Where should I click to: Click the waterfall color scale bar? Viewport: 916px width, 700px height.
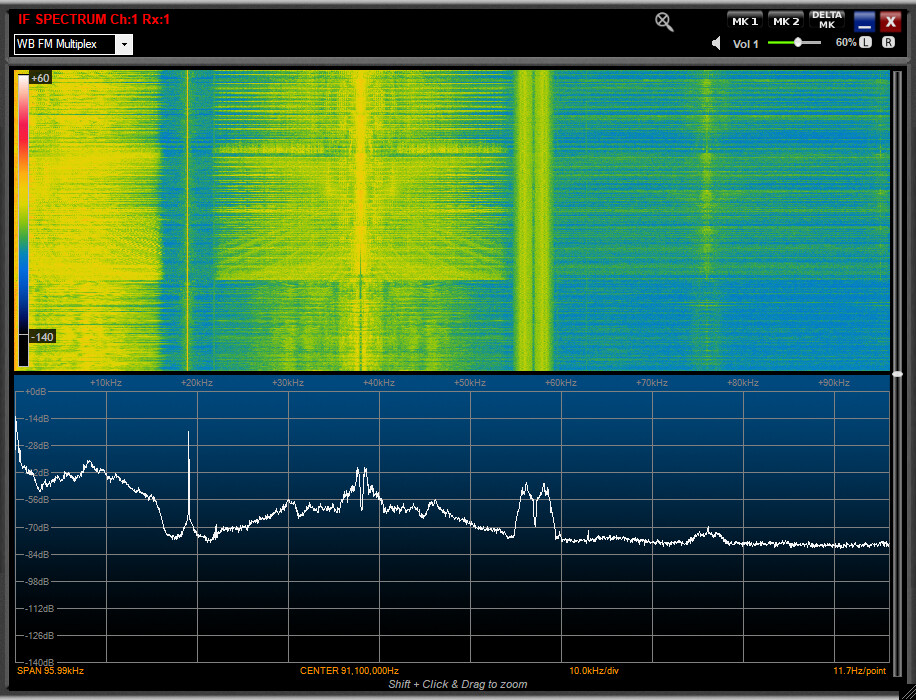[x=23, y=220]
